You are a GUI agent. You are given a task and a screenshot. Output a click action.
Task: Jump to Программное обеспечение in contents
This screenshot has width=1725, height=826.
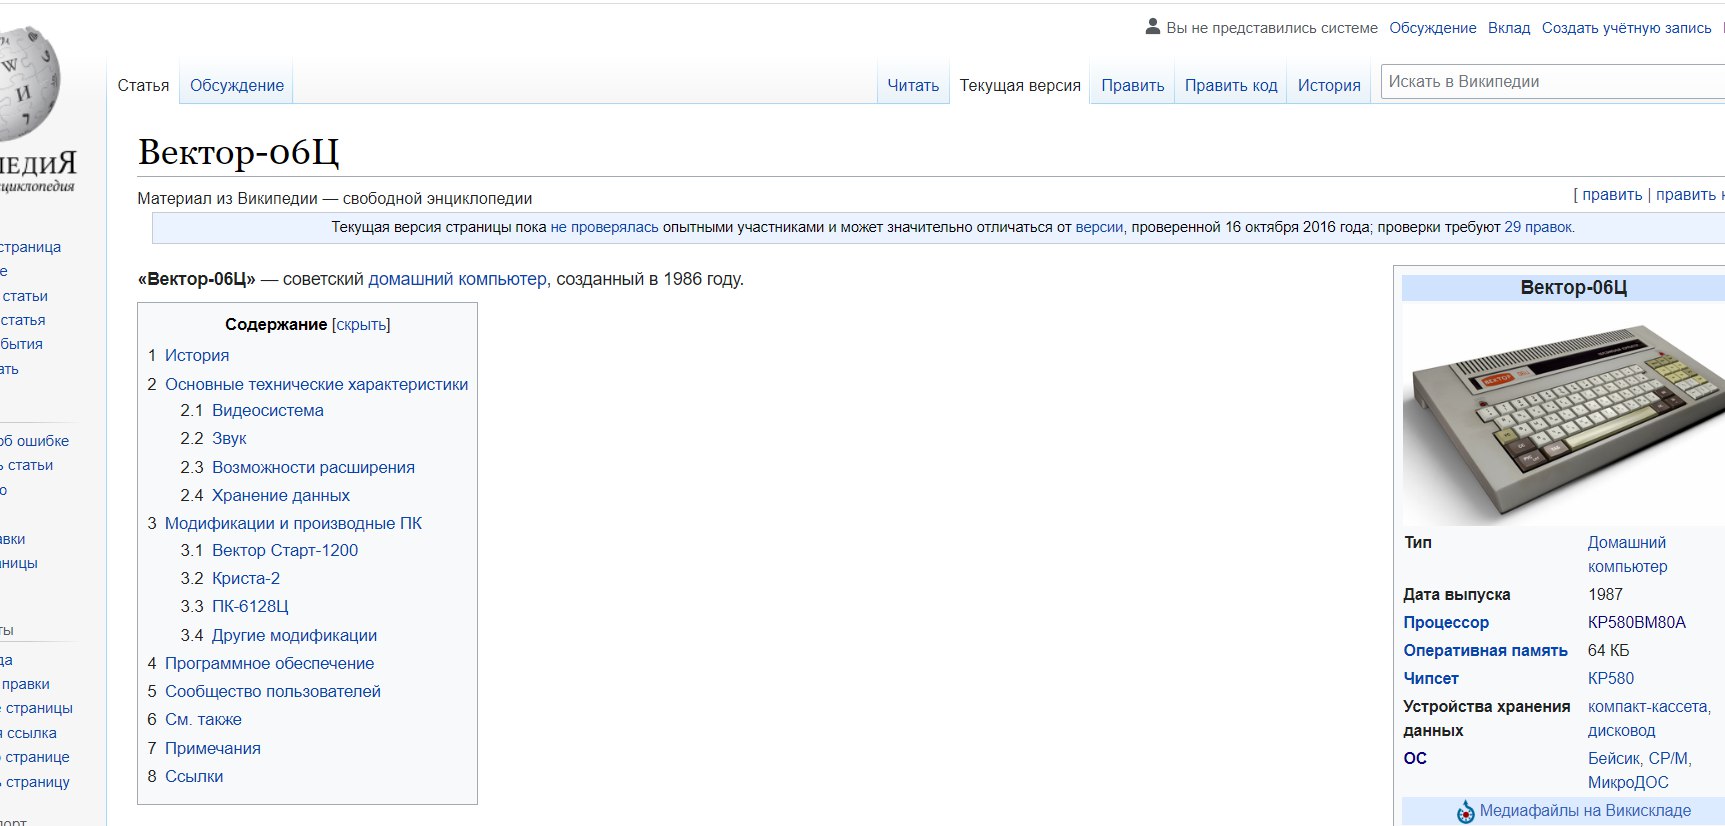click(x=269, y=663)
